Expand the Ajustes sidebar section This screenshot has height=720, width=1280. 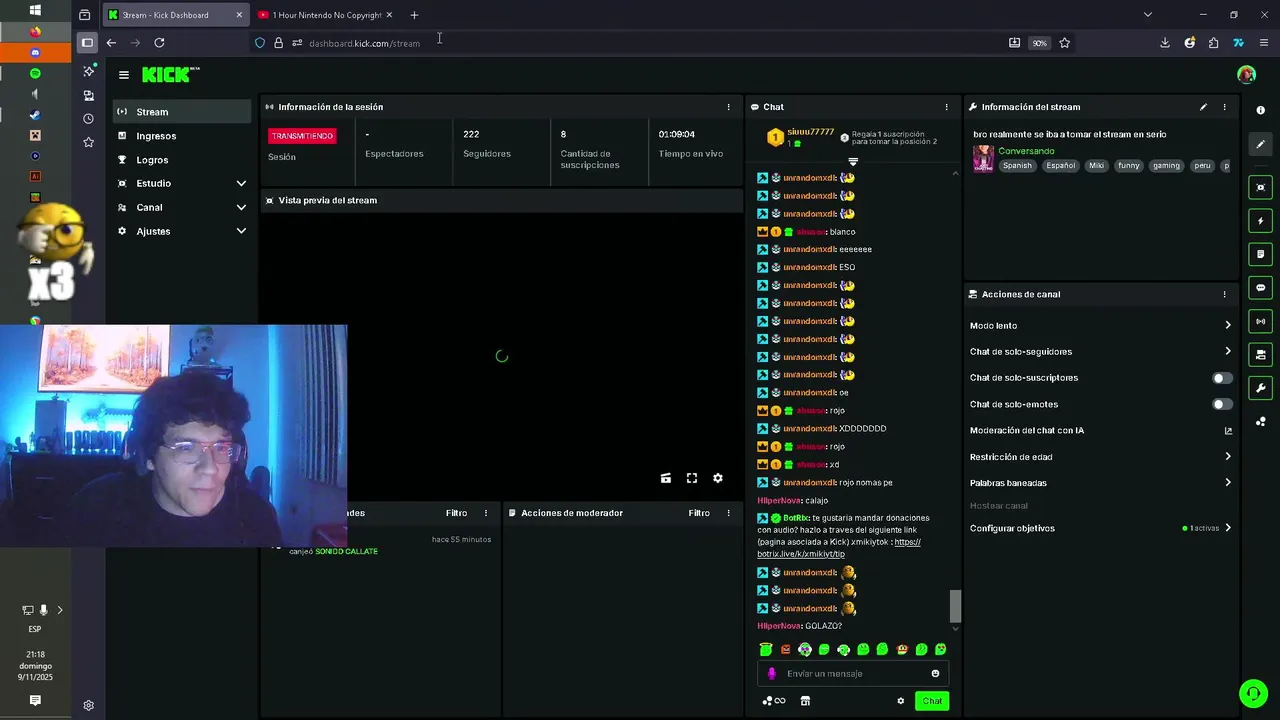click(183, 231)
